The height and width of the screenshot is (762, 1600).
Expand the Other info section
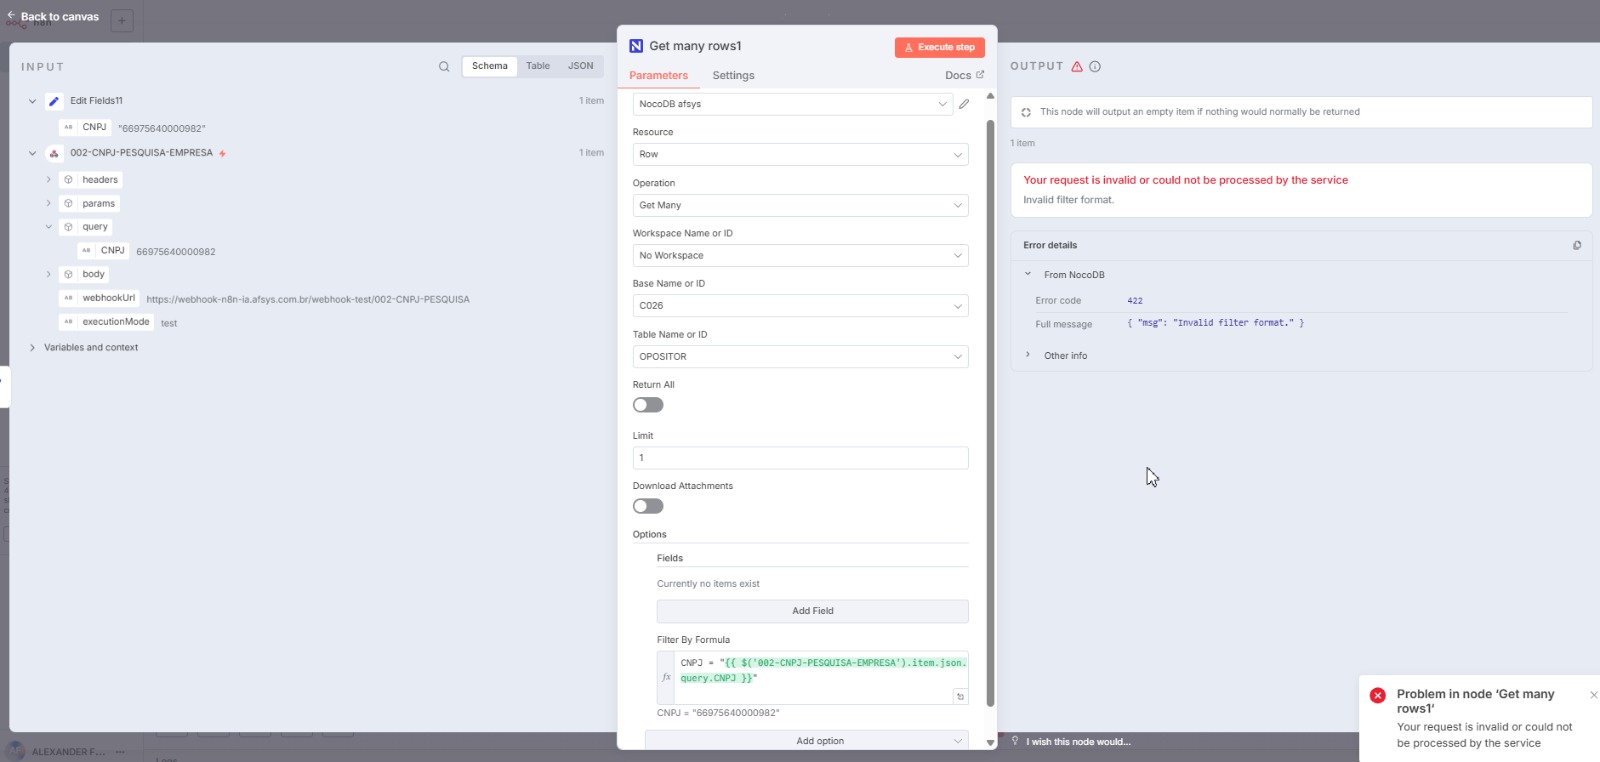coord(1028,355)
